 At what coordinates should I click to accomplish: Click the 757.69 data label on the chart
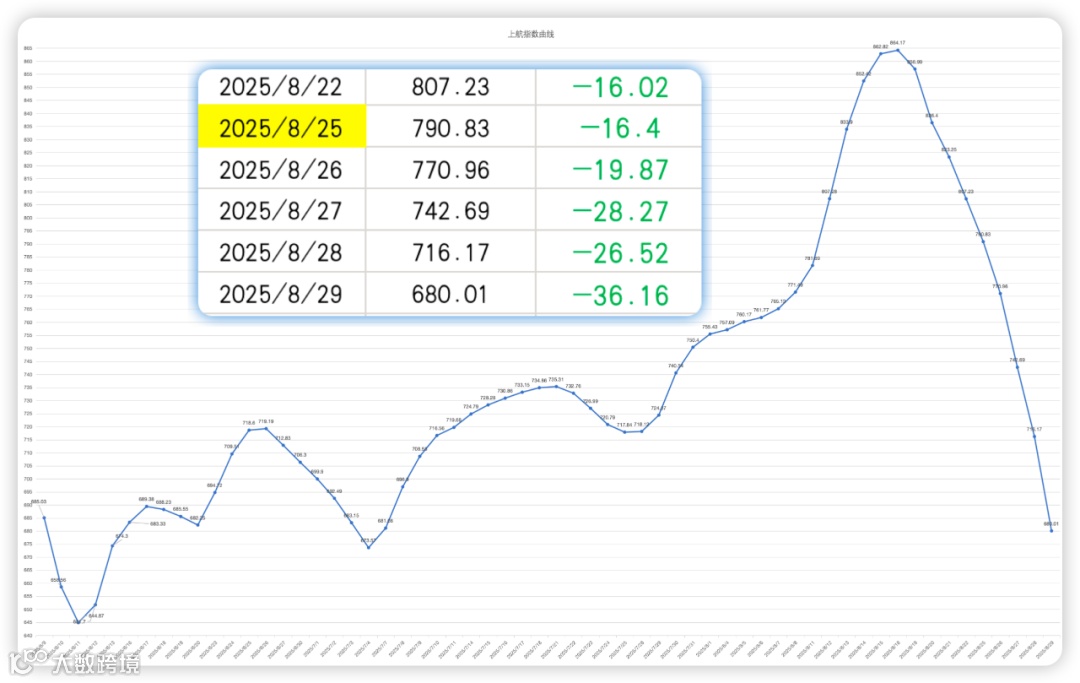pyautogui.click(x=727, y=322)
